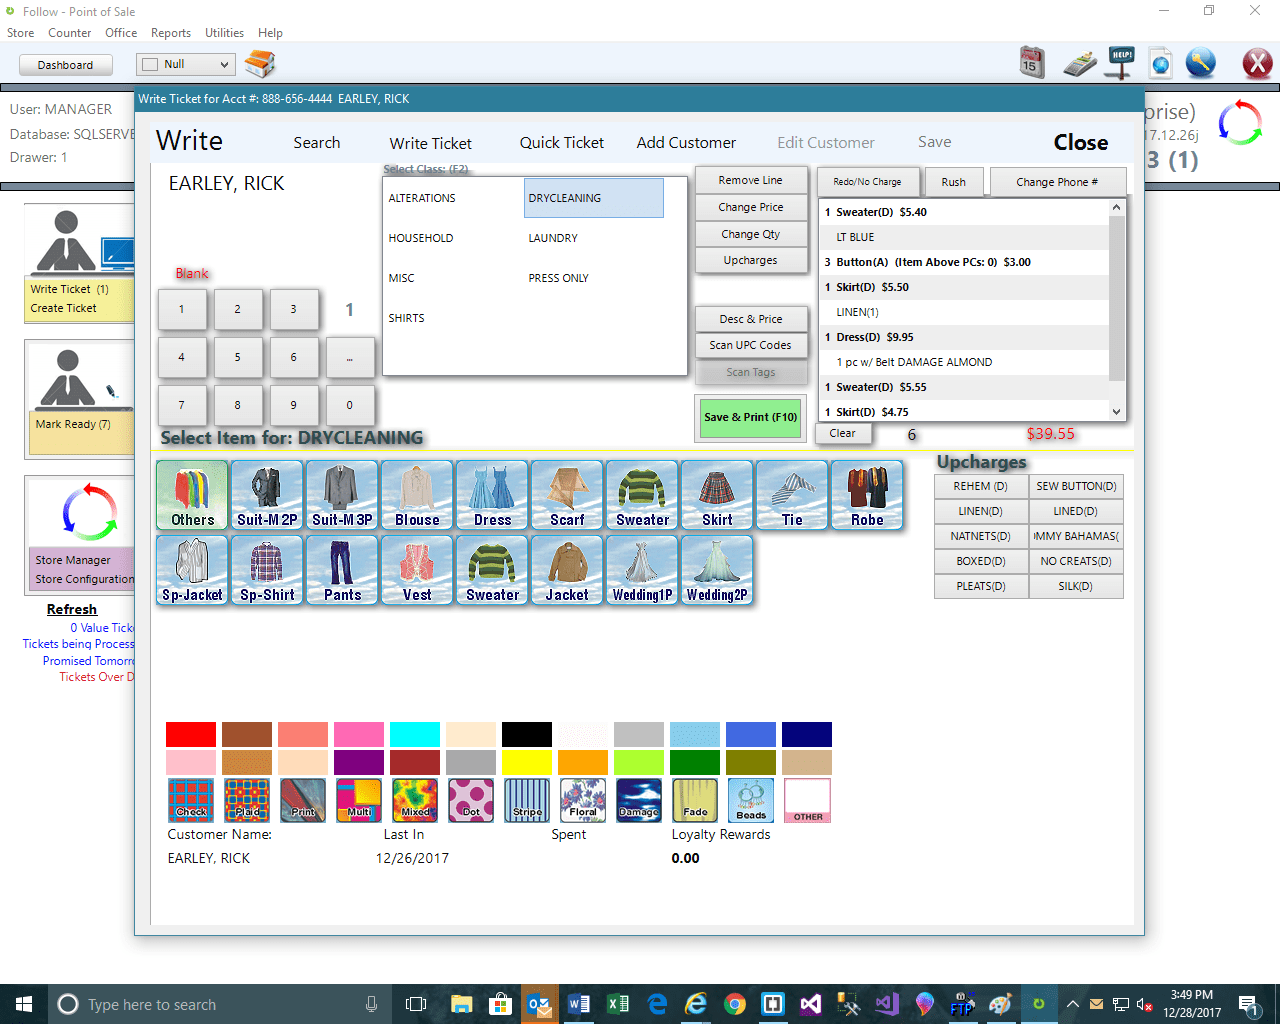Toggle Redo/No Charge for the ticket

point(868,181)
